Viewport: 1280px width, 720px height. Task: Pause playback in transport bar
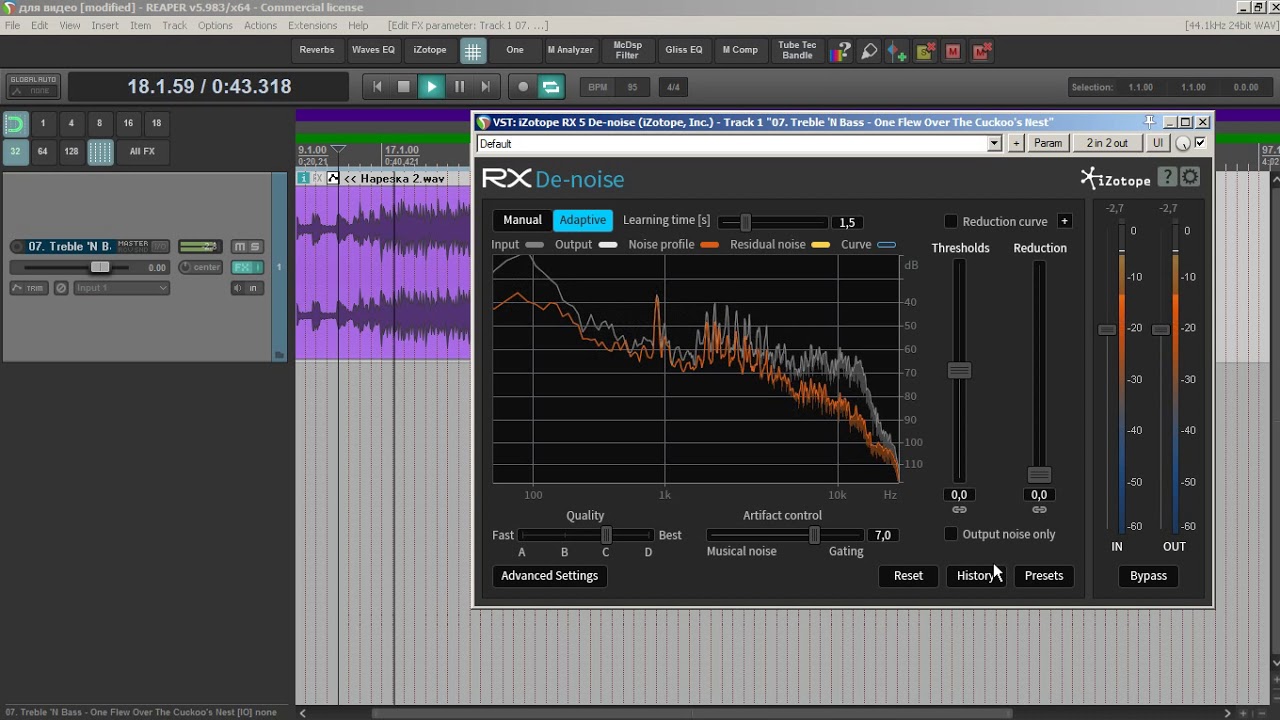[x=459, y=87]
